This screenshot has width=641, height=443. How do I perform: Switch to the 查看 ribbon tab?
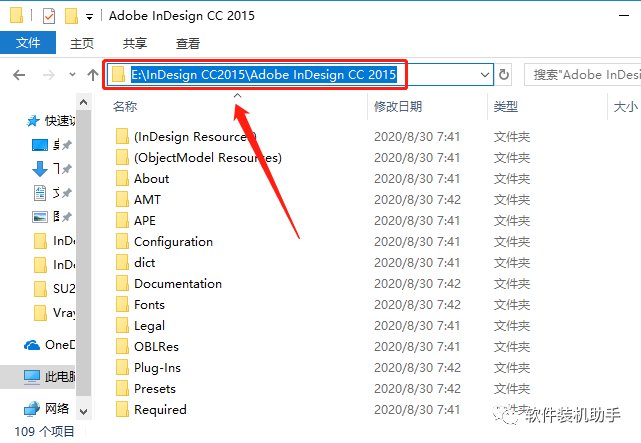click(x=188, y=43)
